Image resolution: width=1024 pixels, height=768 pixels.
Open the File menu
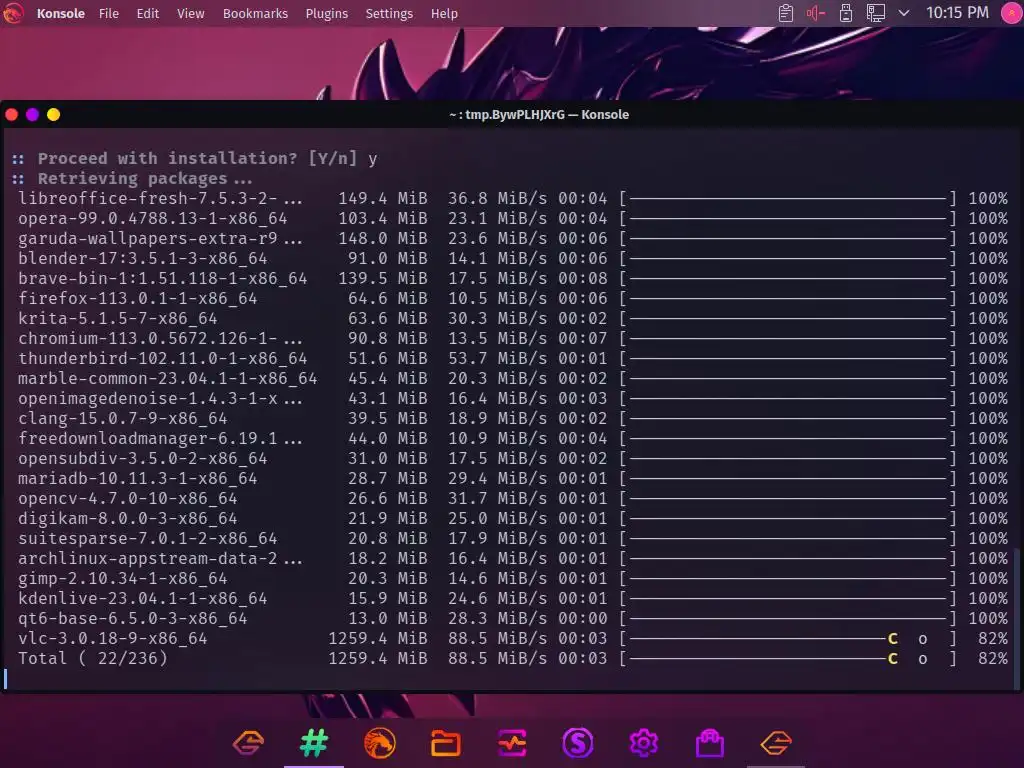[x=108, y=13]
